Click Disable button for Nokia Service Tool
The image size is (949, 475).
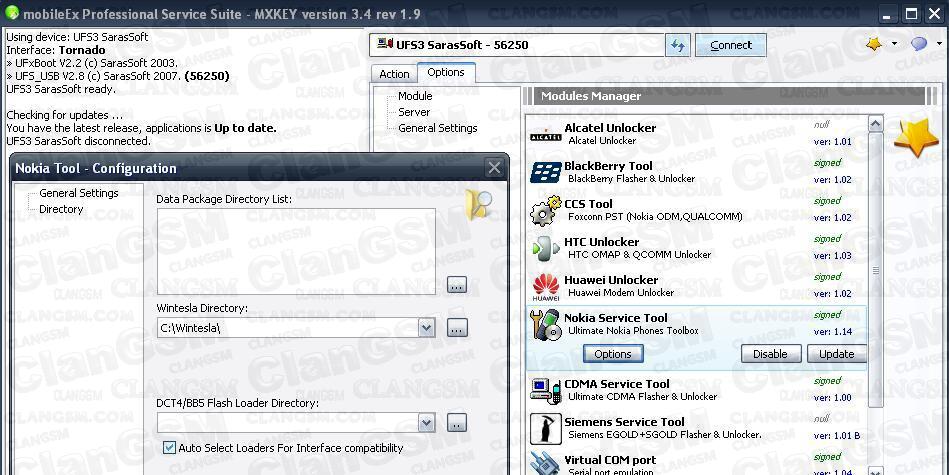coord(770,354)
